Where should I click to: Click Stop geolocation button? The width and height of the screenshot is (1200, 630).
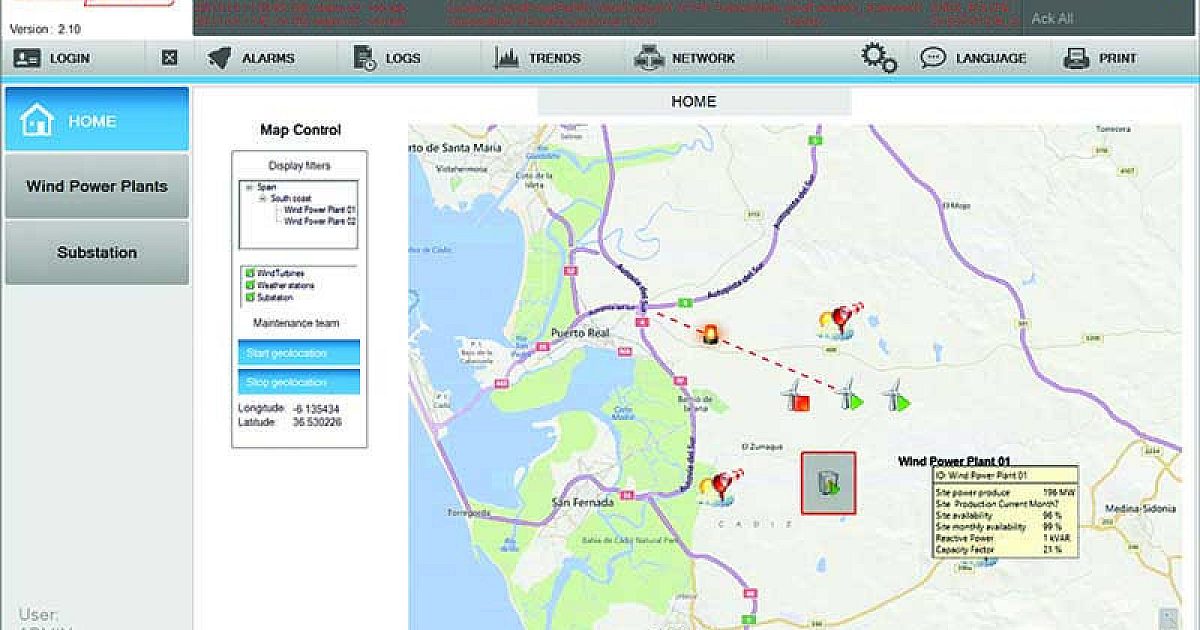pyautogui.click(x=299, y=382)
